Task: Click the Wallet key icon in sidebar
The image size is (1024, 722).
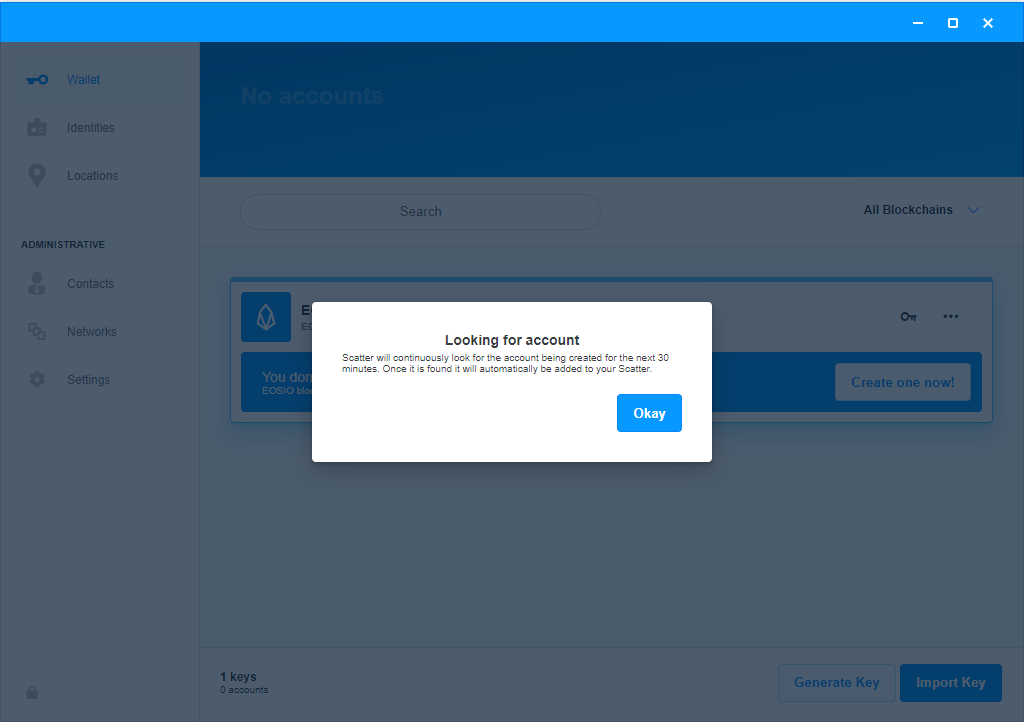Action: 37,80
